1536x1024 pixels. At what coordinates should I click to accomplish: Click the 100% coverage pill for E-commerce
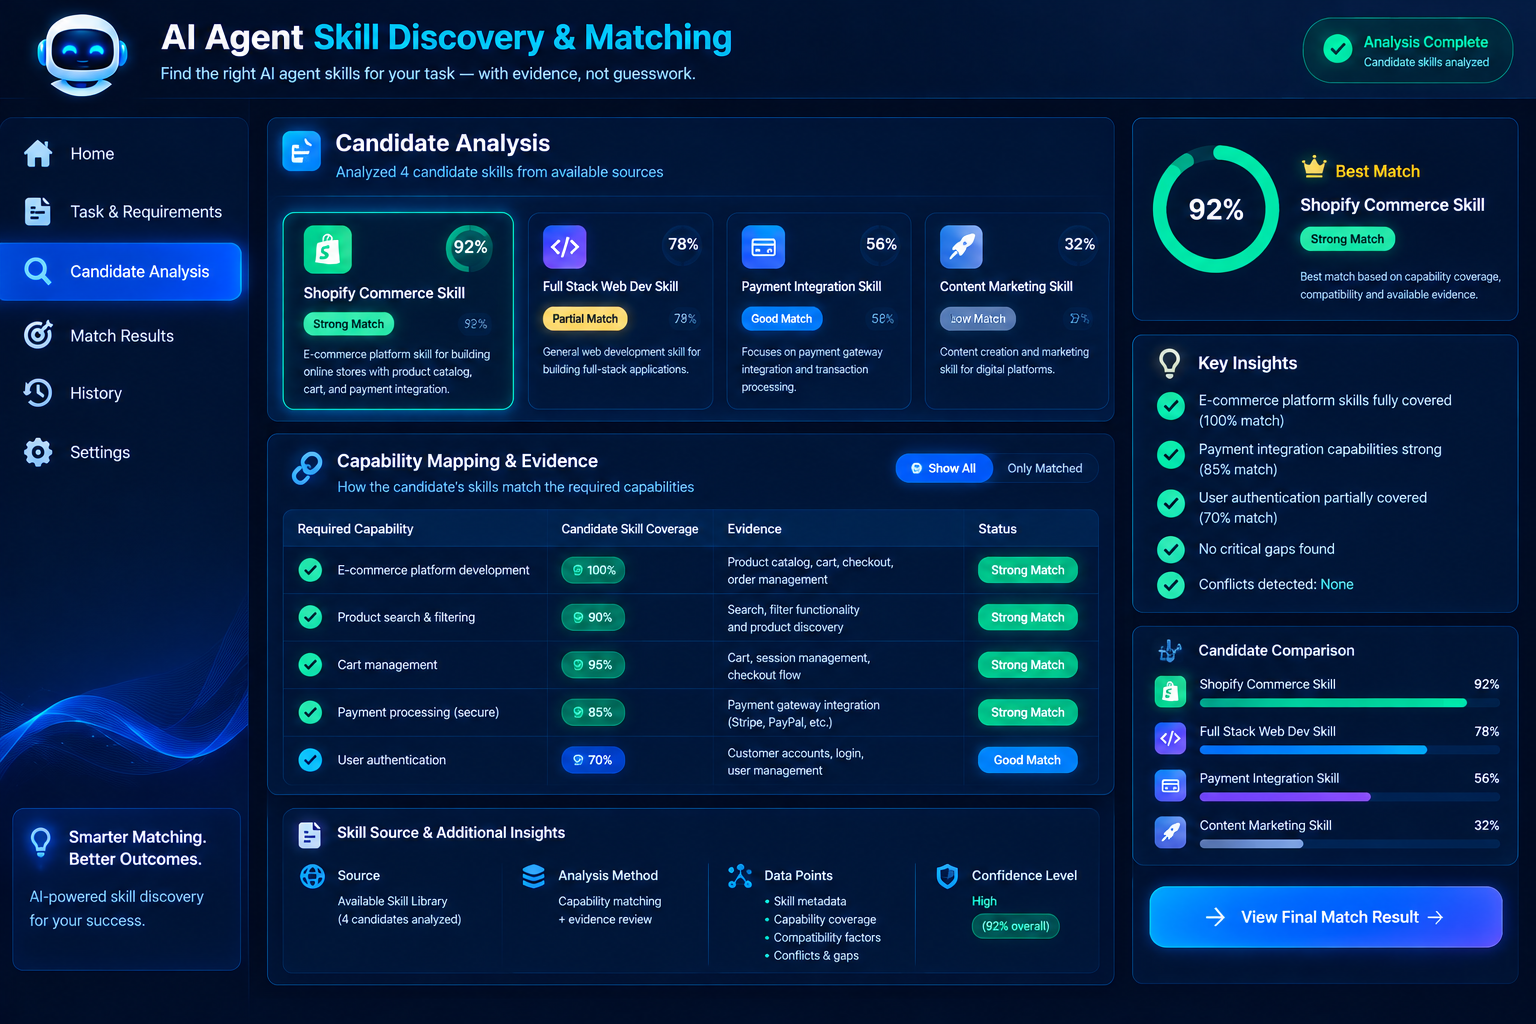point(593,570)
